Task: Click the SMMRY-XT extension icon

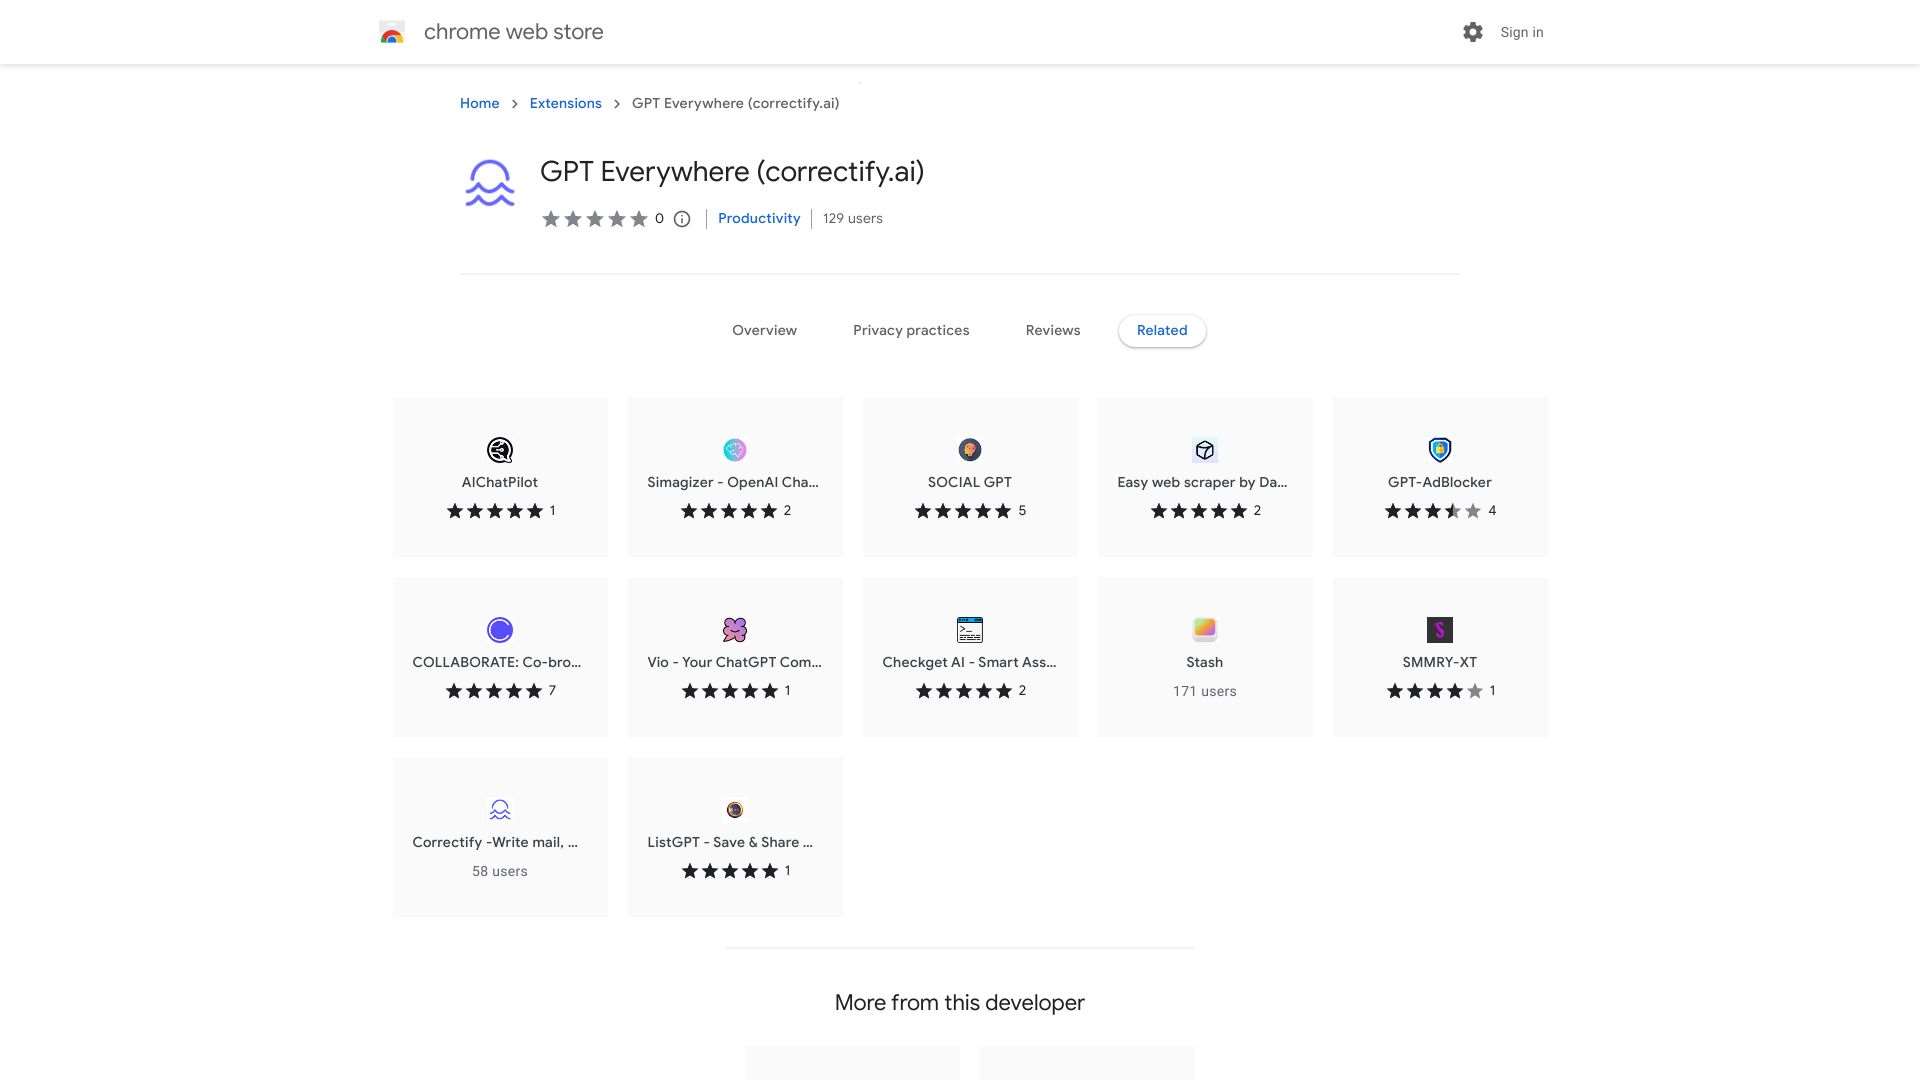Action: tap(1440, 630)
